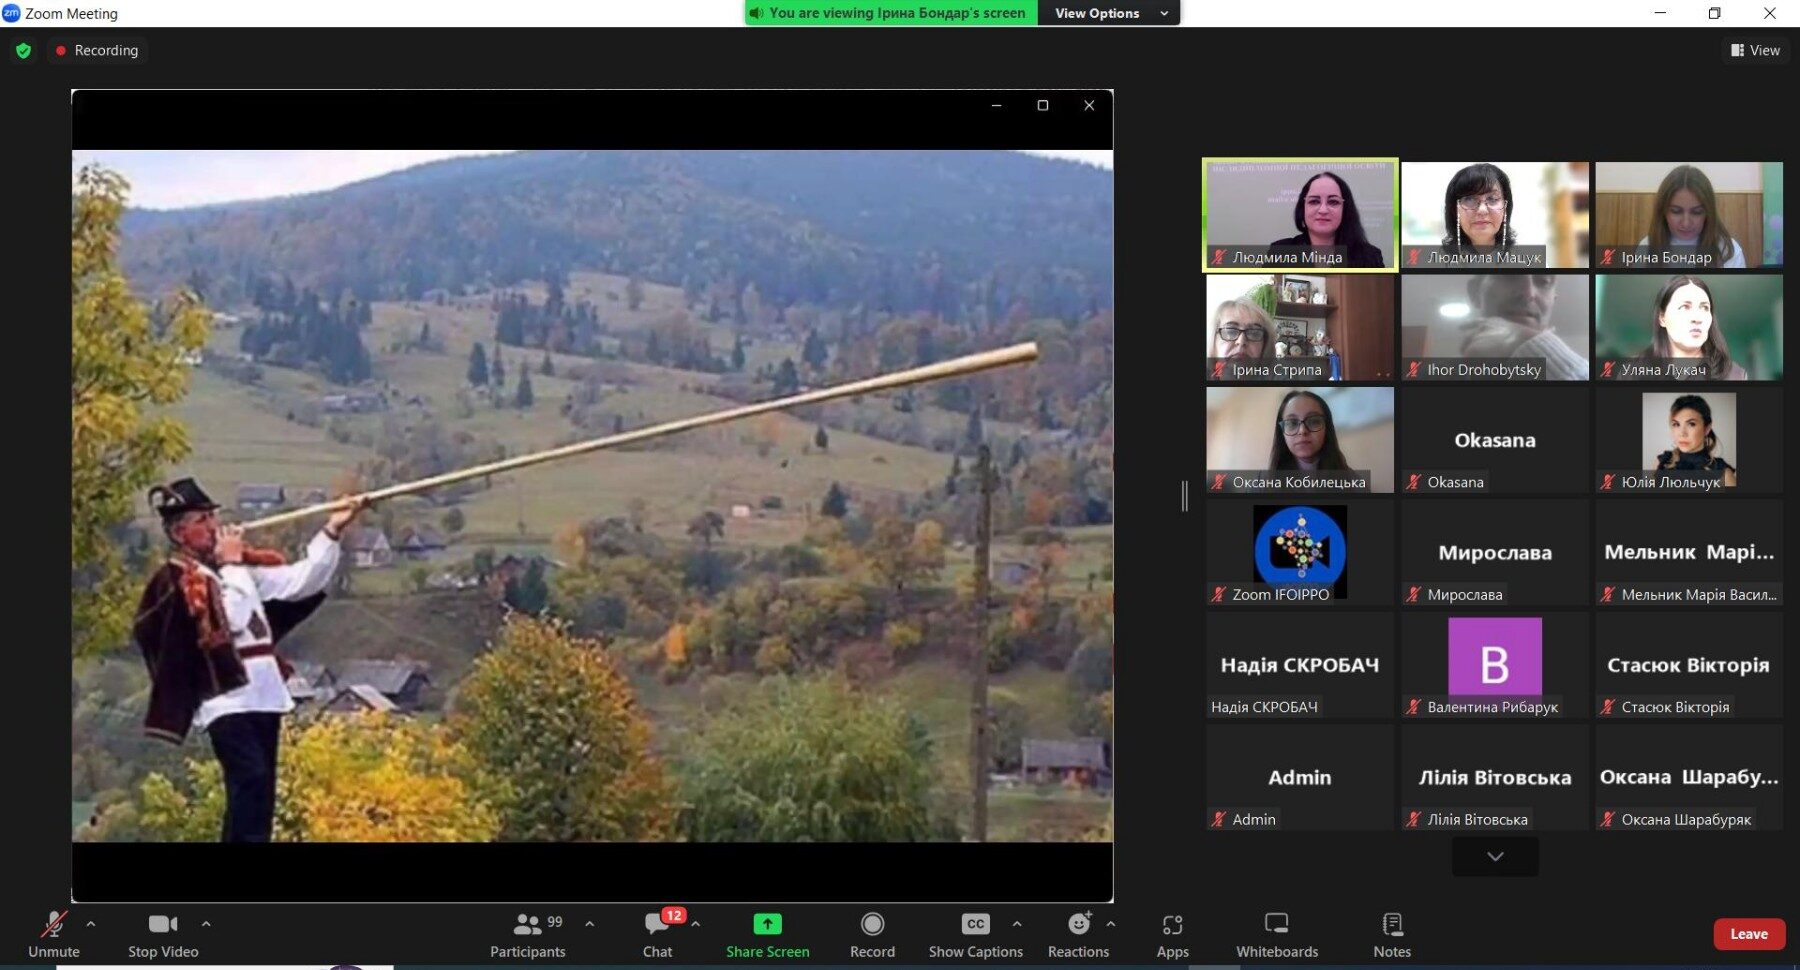1800x970 pixels.
Task: Open the Notes panel
Action: coord(1391,934)
